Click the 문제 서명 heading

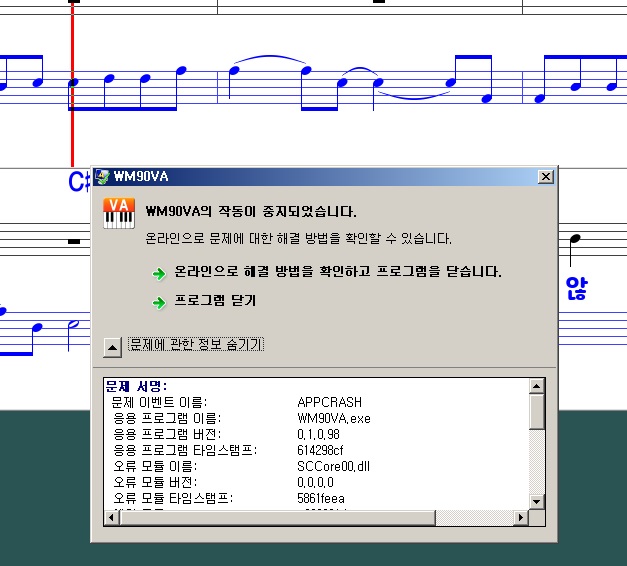click(136, 386)
